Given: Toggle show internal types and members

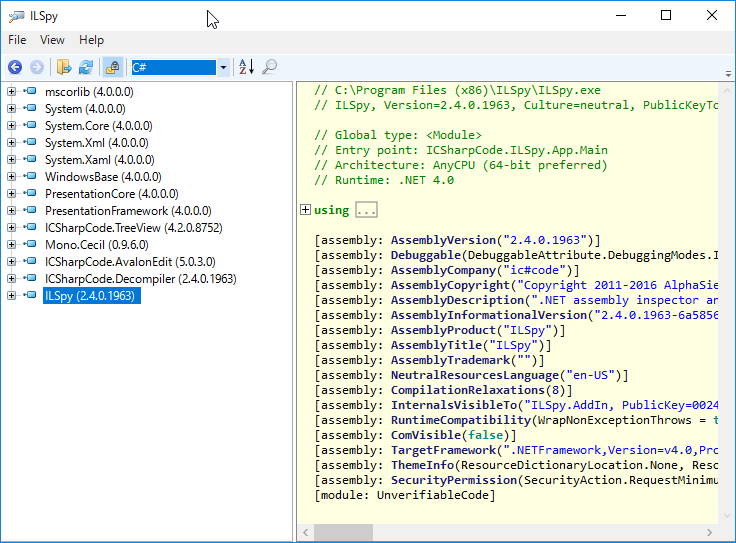Looking at the screenshot, I should click(113, 67).
